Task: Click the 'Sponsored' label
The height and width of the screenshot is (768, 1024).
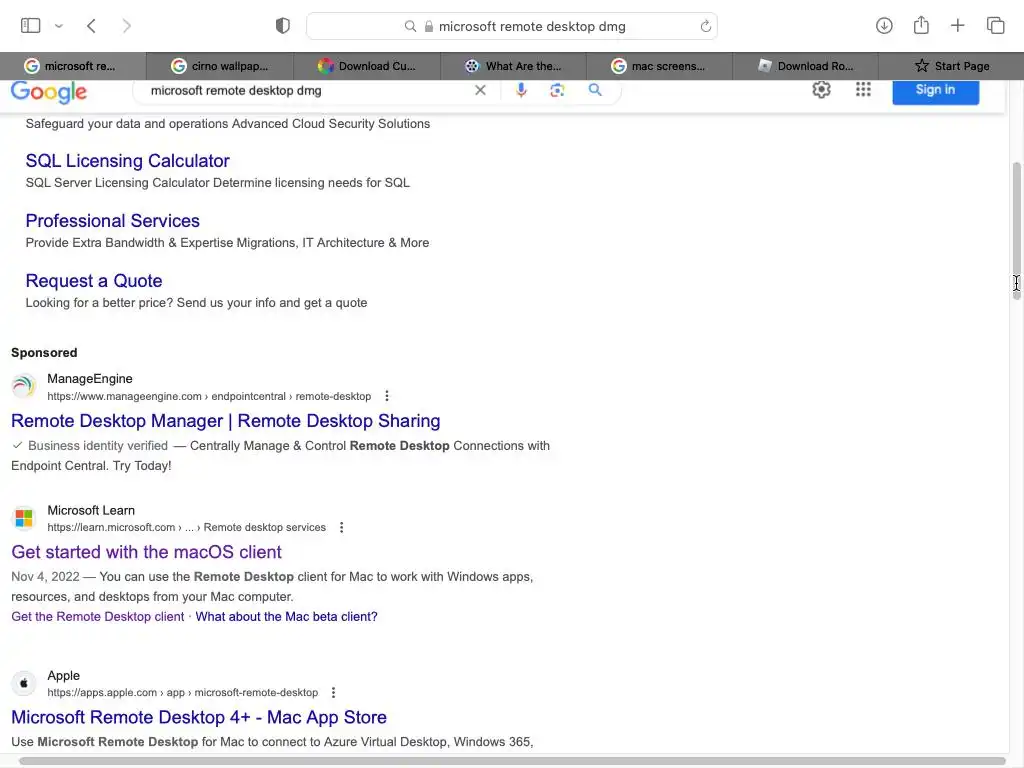Action: coord(44,353)
